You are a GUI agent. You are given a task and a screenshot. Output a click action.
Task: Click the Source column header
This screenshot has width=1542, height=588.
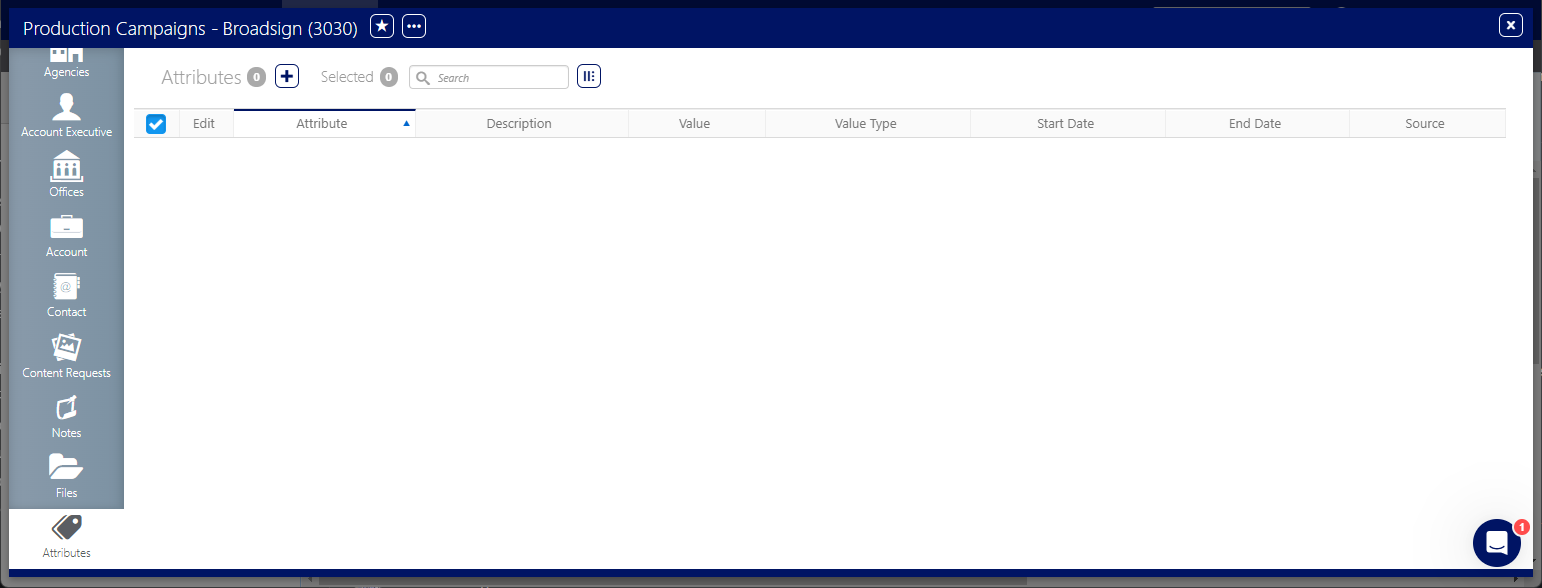[1427, 124]
